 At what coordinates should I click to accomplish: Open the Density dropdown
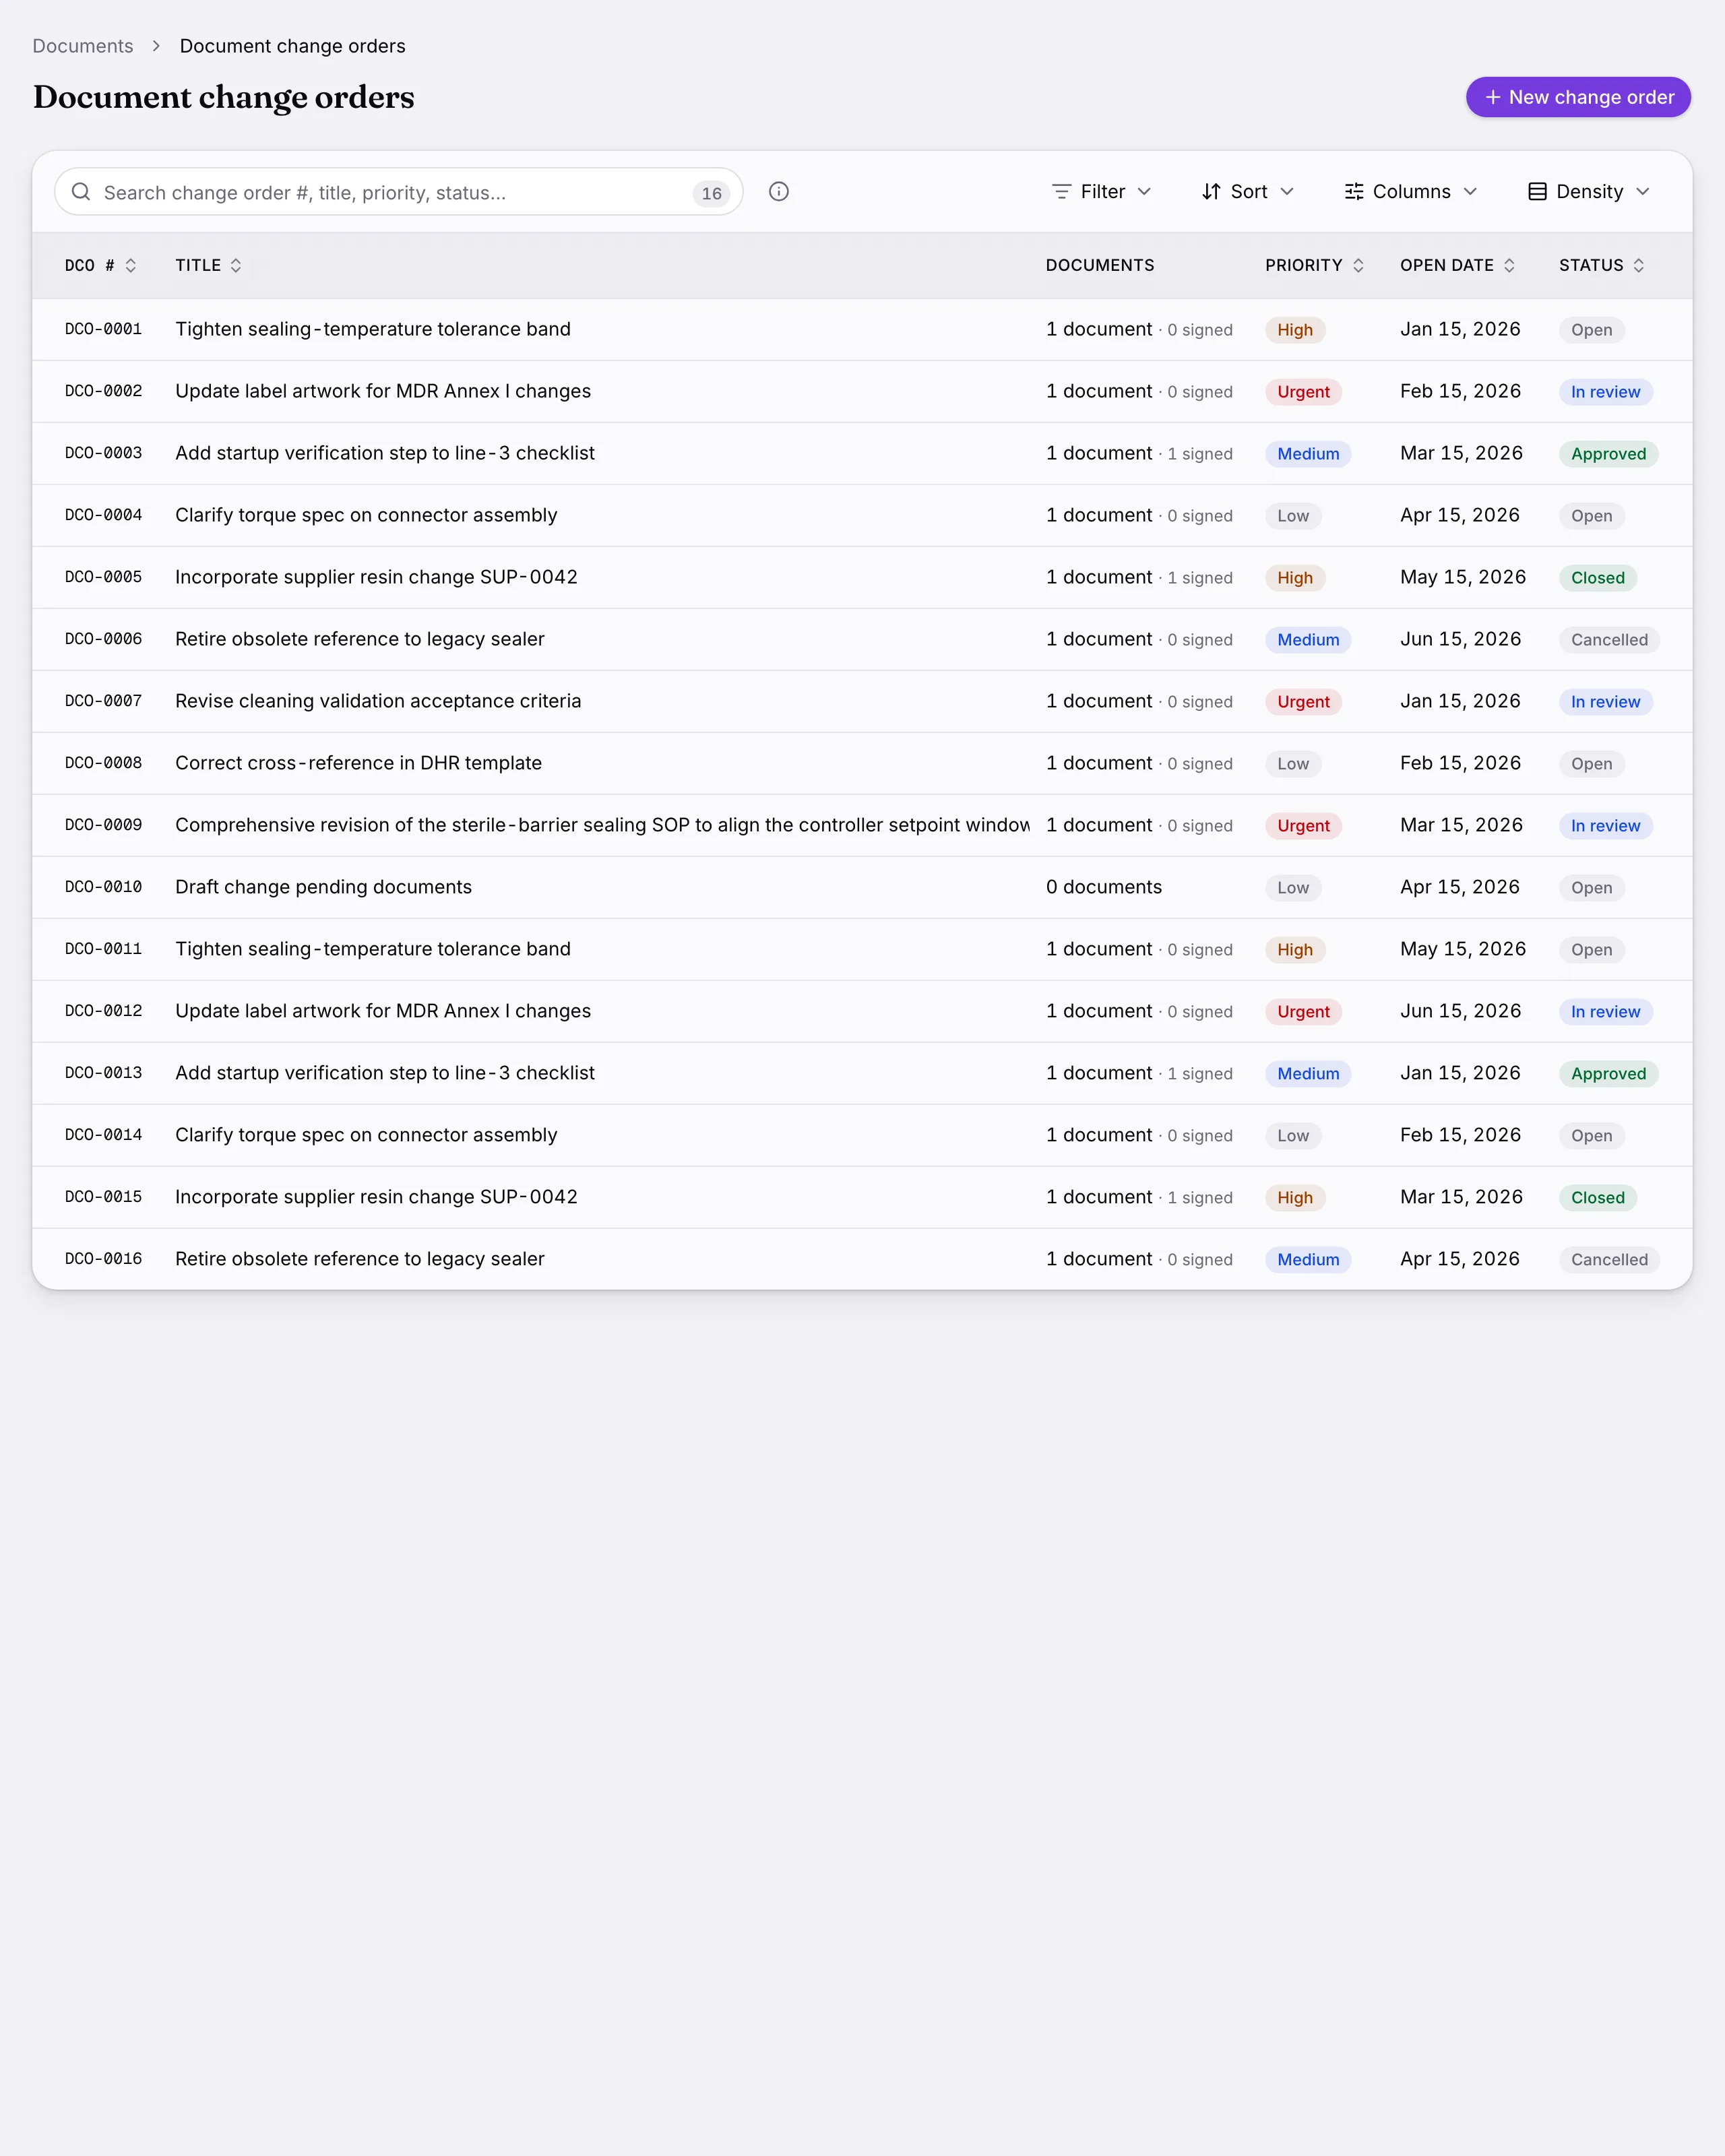1589,191
